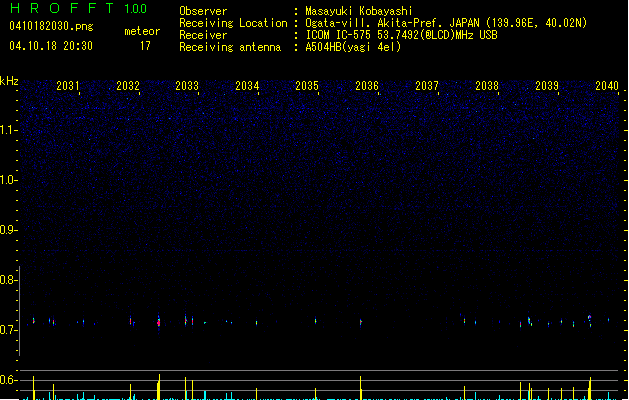Click time axis marker 2031
Image resolution: width=629 pixels, height=400 pixels.
coord(67,86)
